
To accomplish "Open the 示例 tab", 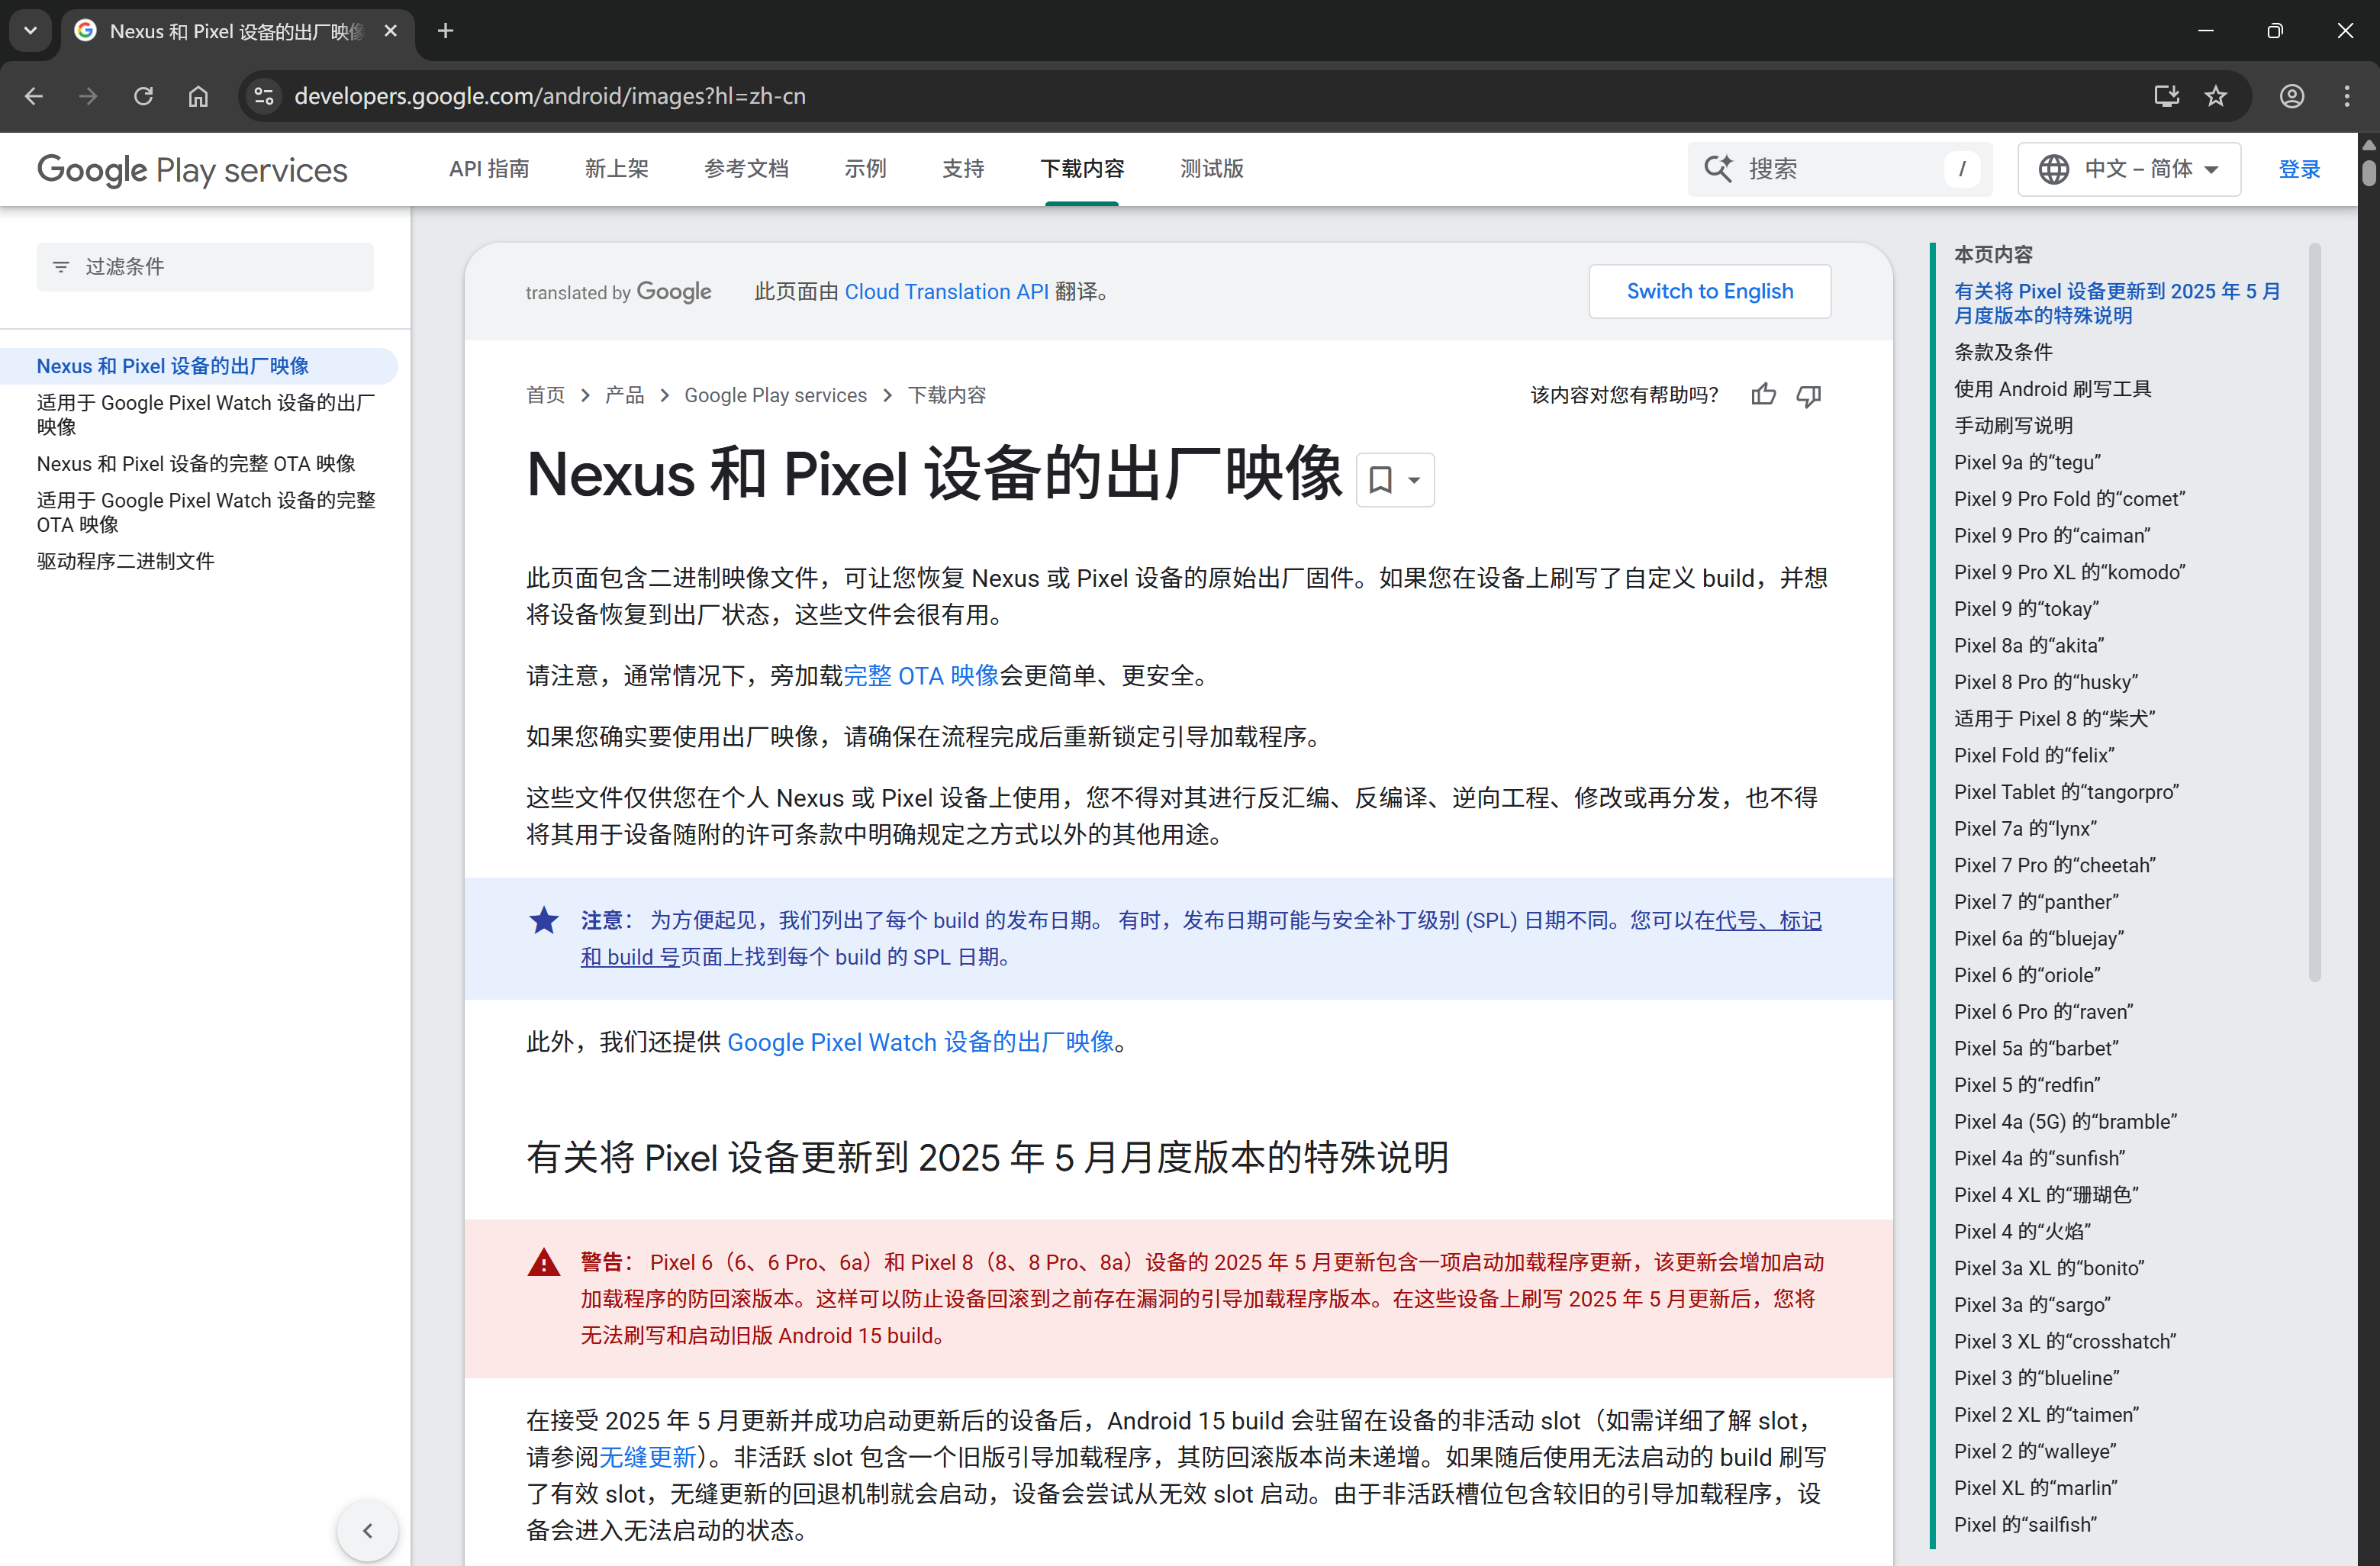I will pyautogui.click(x=865, y=169).
